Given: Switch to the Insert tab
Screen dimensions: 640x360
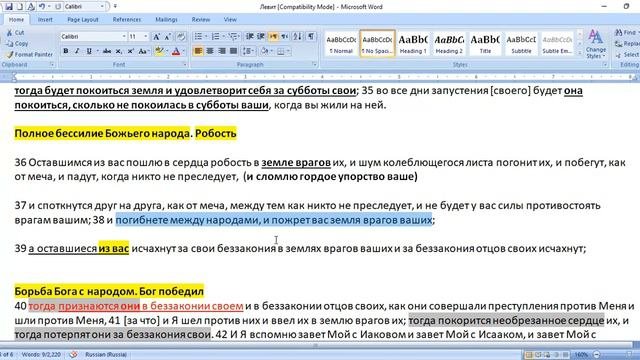Looking at the screenshot, I should (x=45, y=20).
